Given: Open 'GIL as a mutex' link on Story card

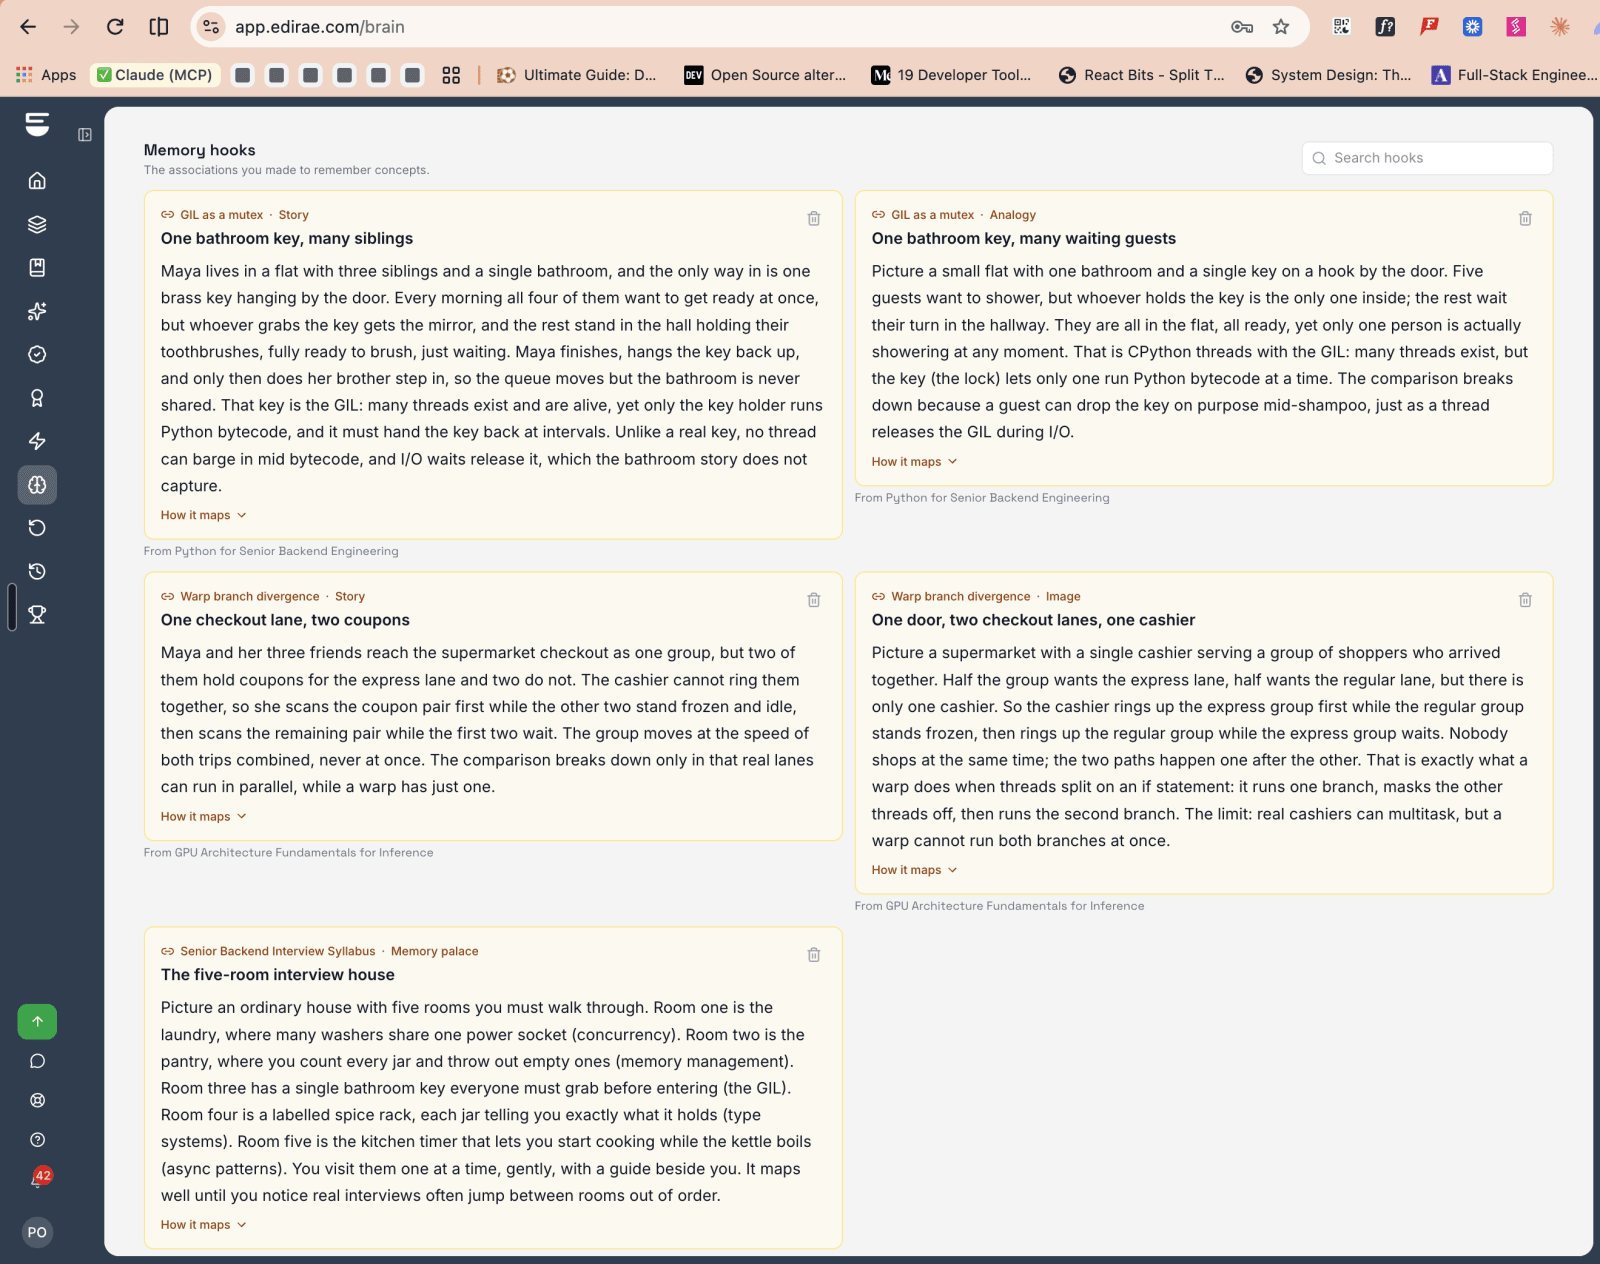Looking at the screenshot, I should pyautogui.click(x=221, y=215).
